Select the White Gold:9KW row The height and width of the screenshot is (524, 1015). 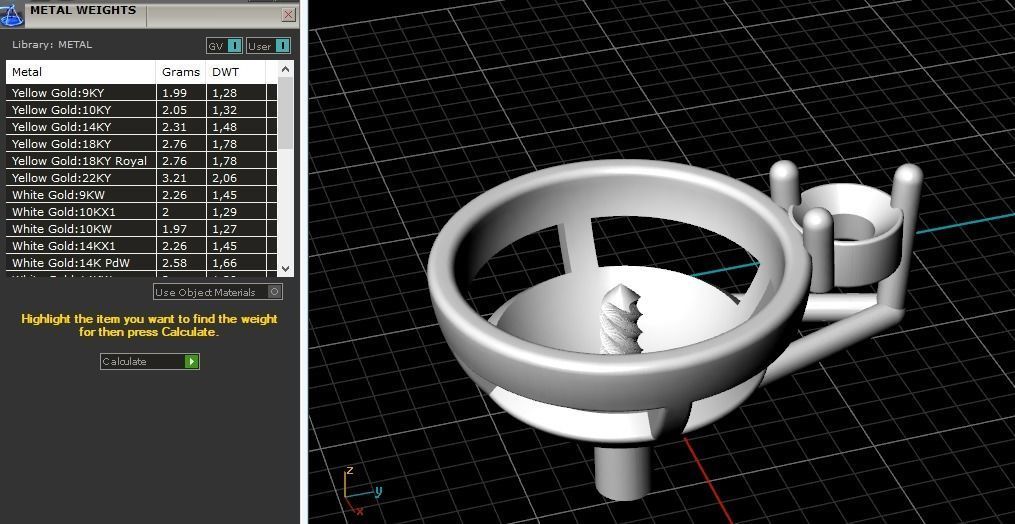(142, 195)
